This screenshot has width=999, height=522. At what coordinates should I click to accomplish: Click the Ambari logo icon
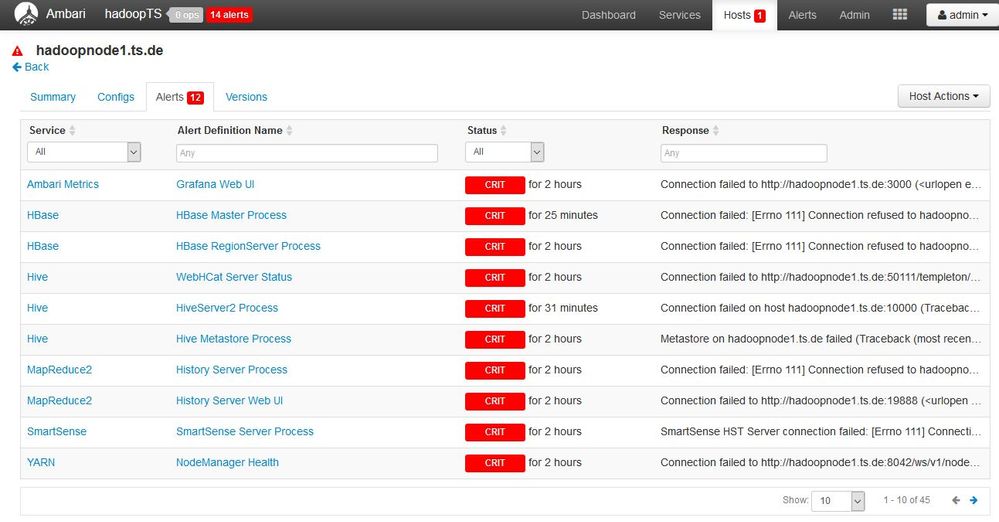tap(26, 14)
